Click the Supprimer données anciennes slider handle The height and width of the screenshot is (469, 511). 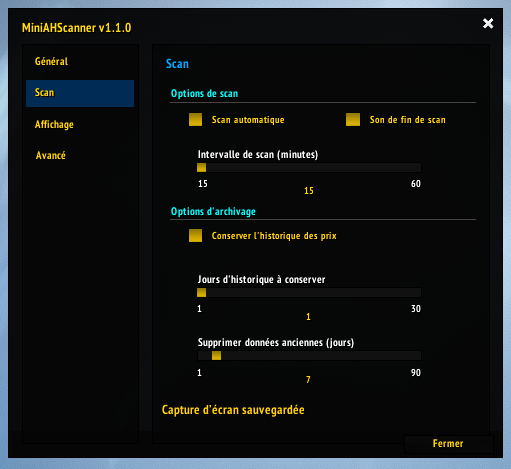(216, 356)
